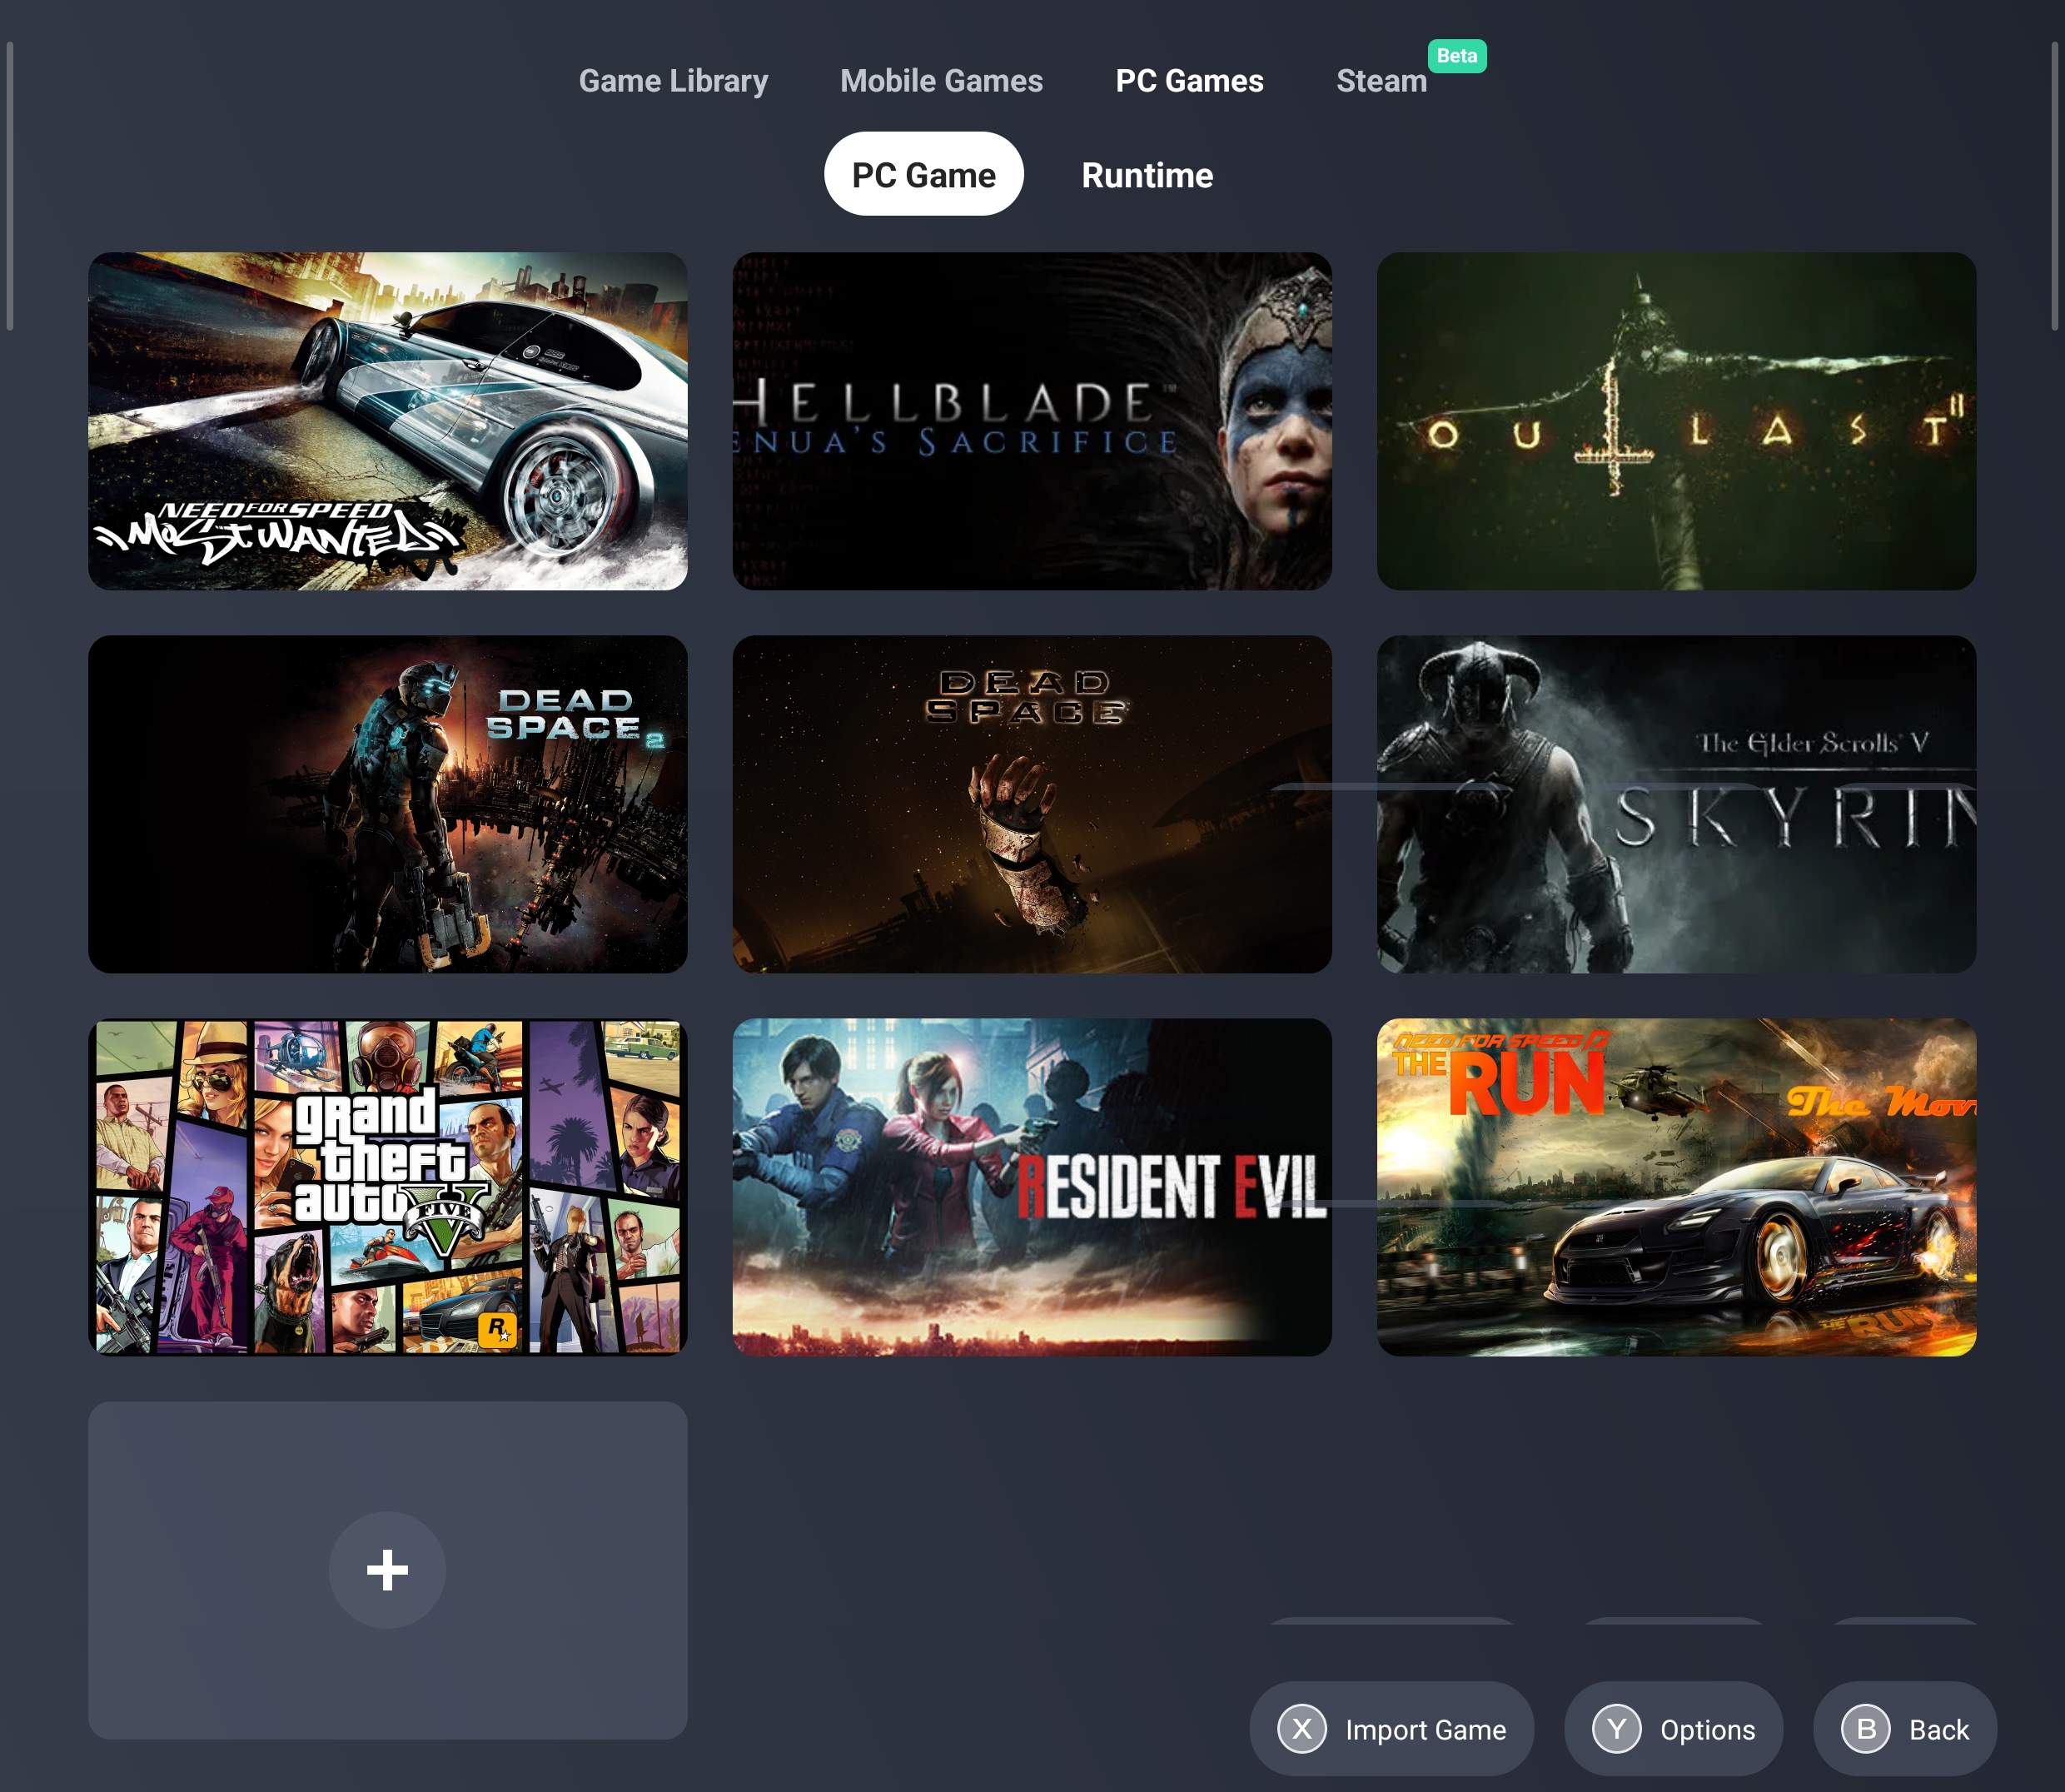
Task: Open the Outlast game card
Action: pos(1676,421)
